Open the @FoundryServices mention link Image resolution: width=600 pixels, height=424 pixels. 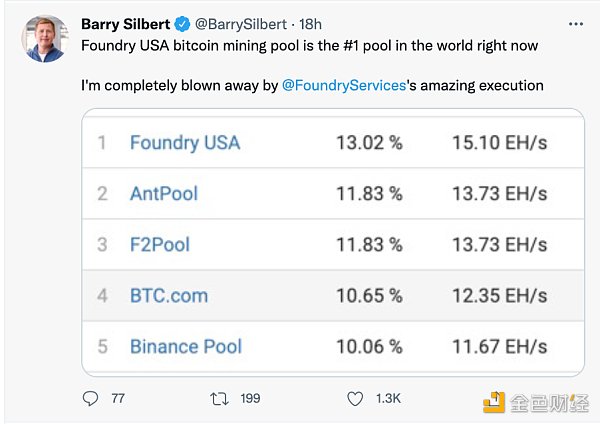[344, 85]
